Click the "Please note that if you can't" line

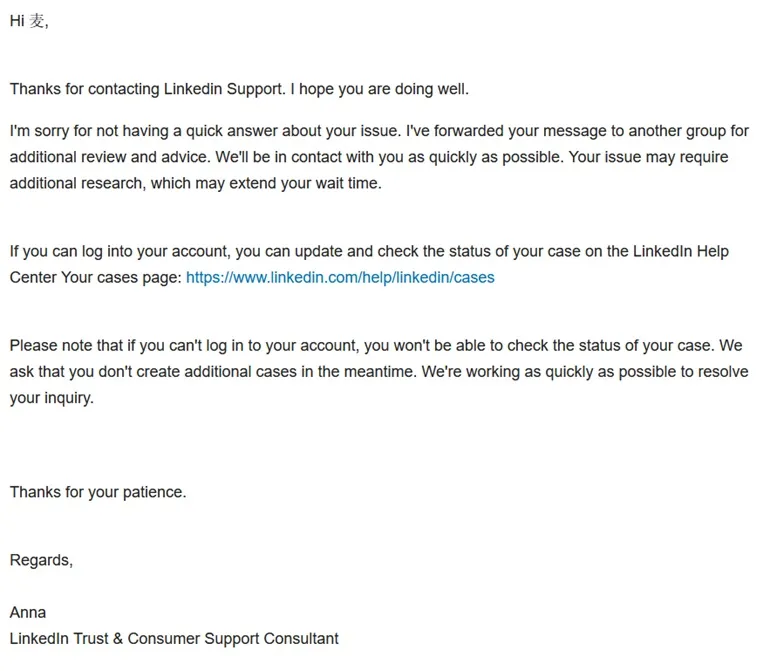click(x=376, y=346)
